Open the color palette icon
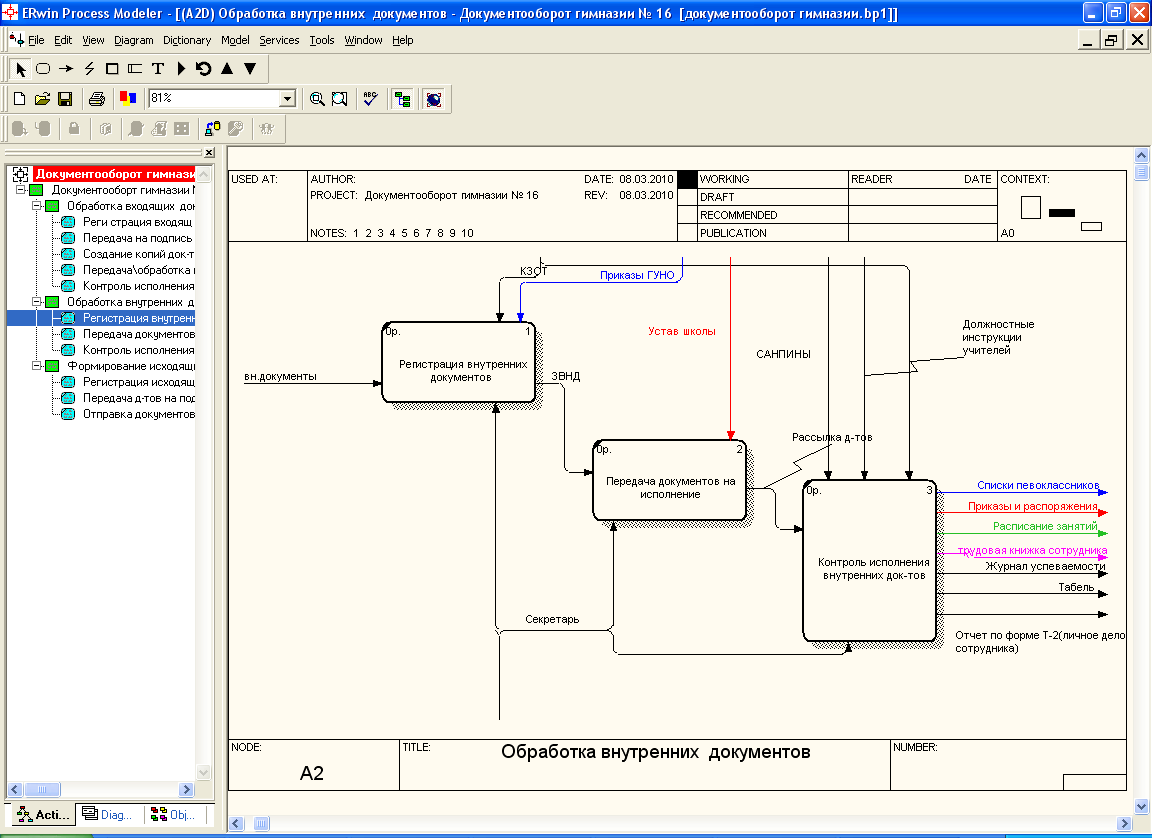The width and height of the screenshot is (1152, 838). click(127, 99)
